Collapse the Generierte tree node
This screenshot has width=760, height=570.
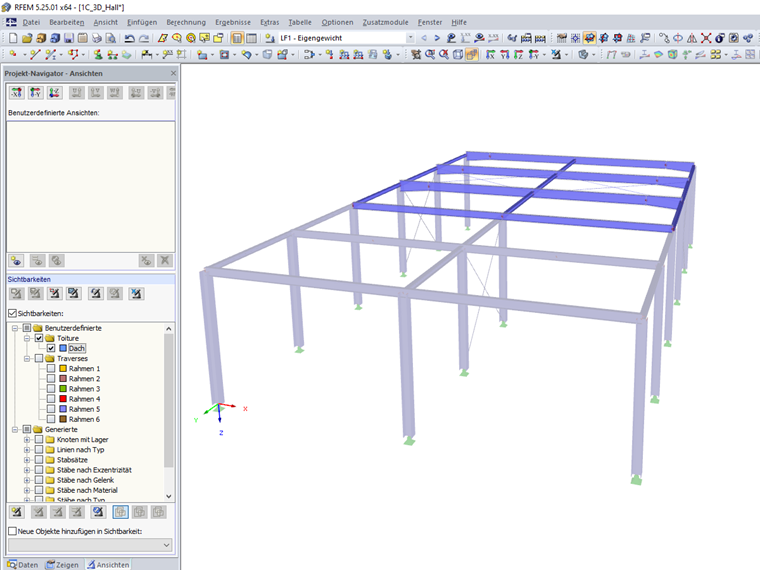(x=15, y=429)
